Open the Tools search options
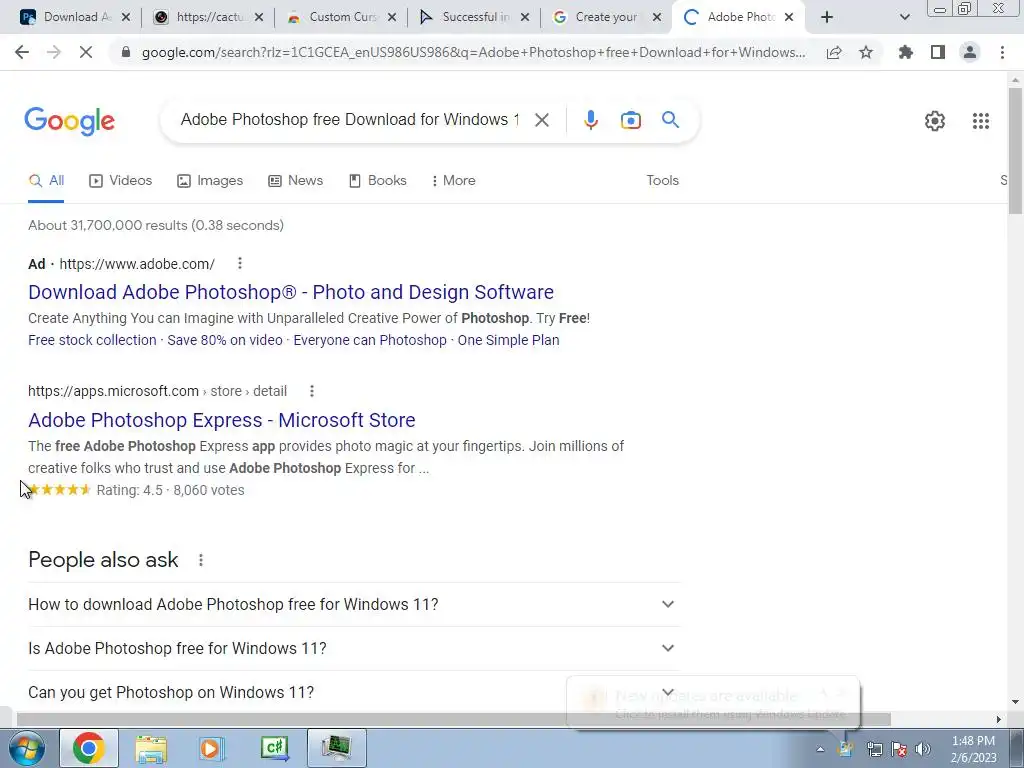 tap(662, 180)
